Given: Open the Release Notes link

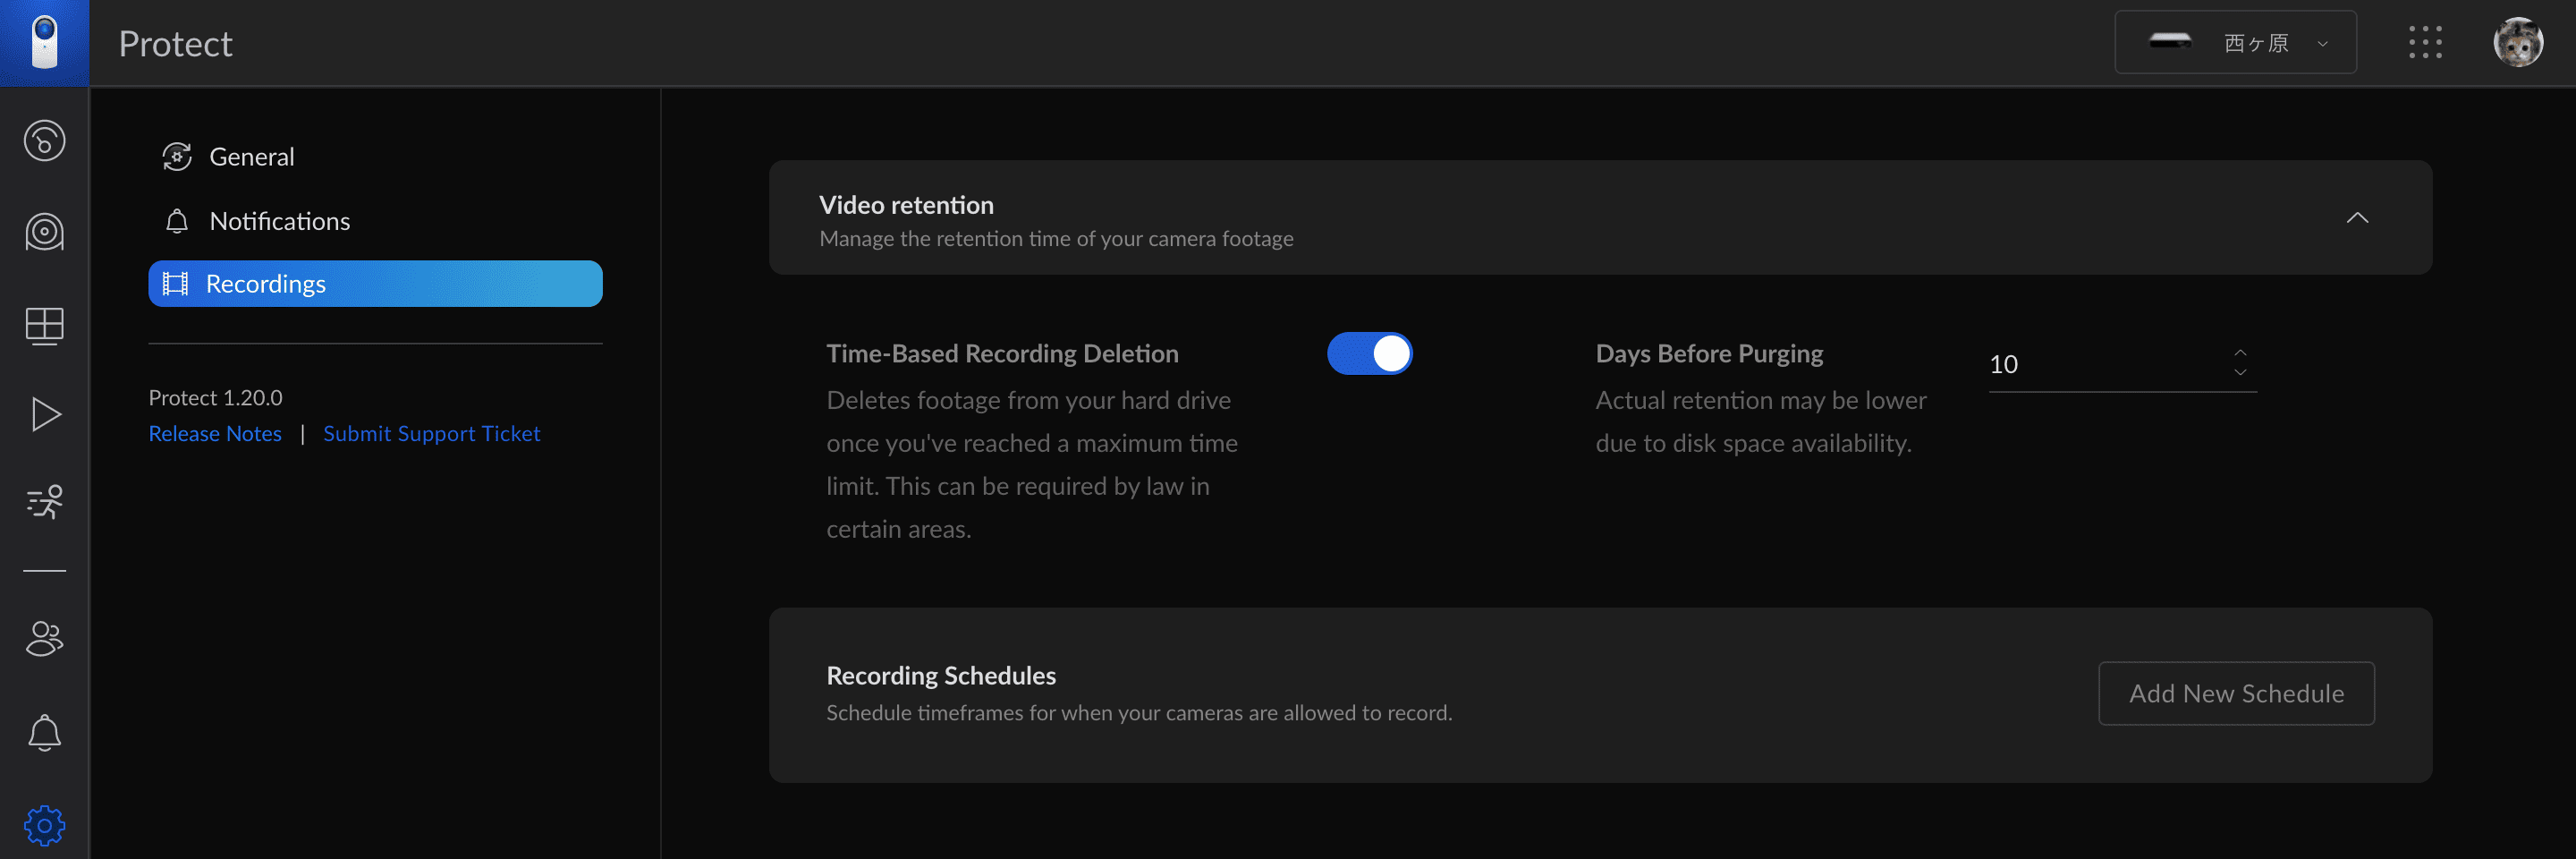Looking at the screenshot, I should pos(215,434).
